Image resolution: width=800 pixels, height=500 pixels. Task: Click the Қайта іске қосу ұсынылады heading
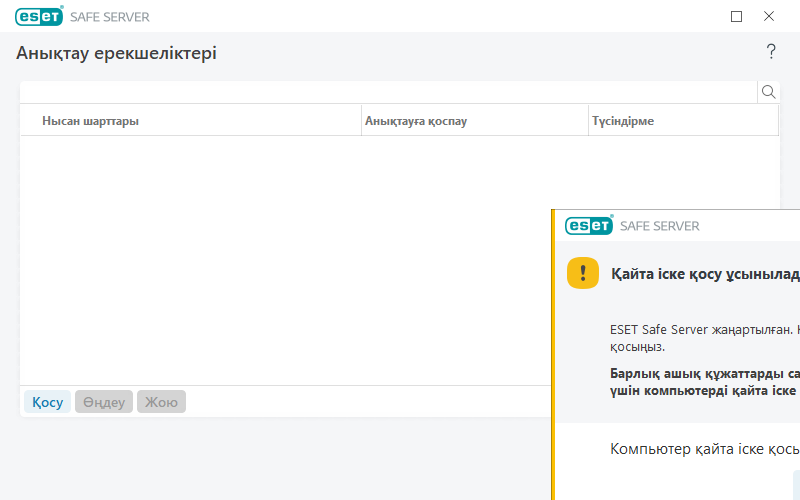(705, 274)
